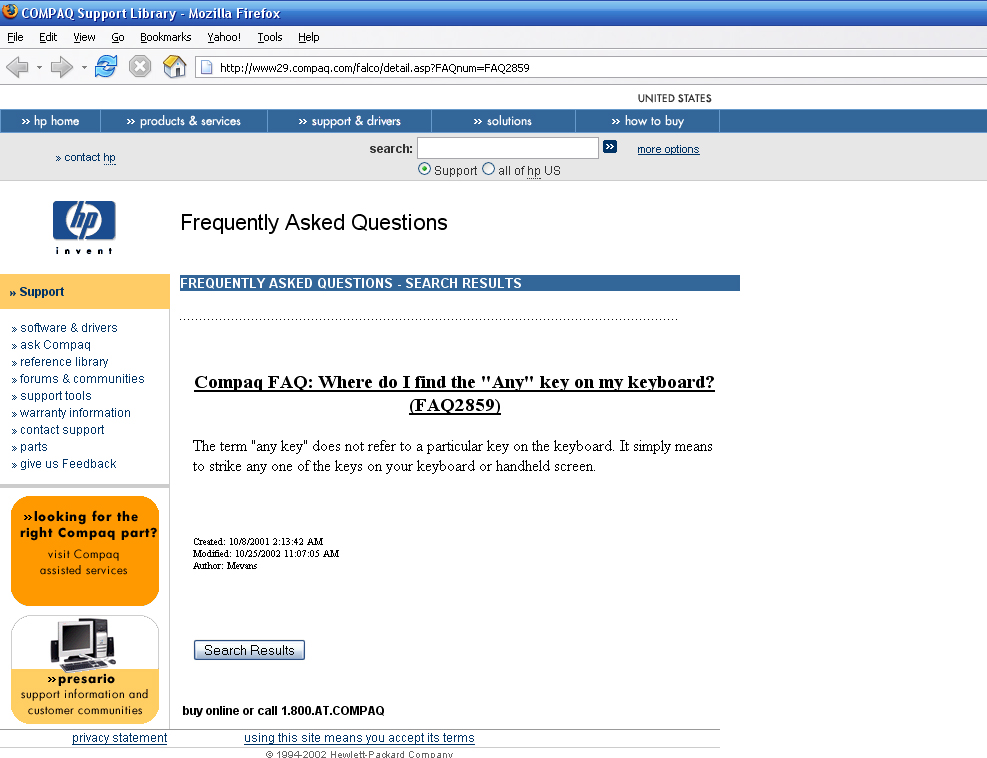Click the more options link
Screen dimensions: 987x758
(668, 149)
